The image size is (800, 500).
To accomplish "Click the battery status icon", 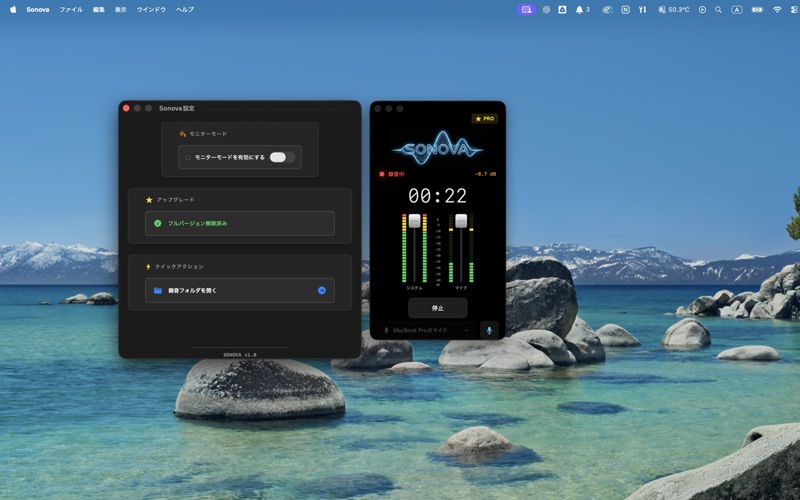I will (x=757, y=9).
